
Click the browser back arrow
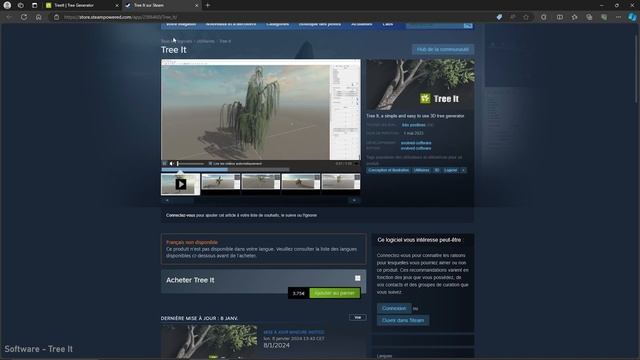click(9, 17)
